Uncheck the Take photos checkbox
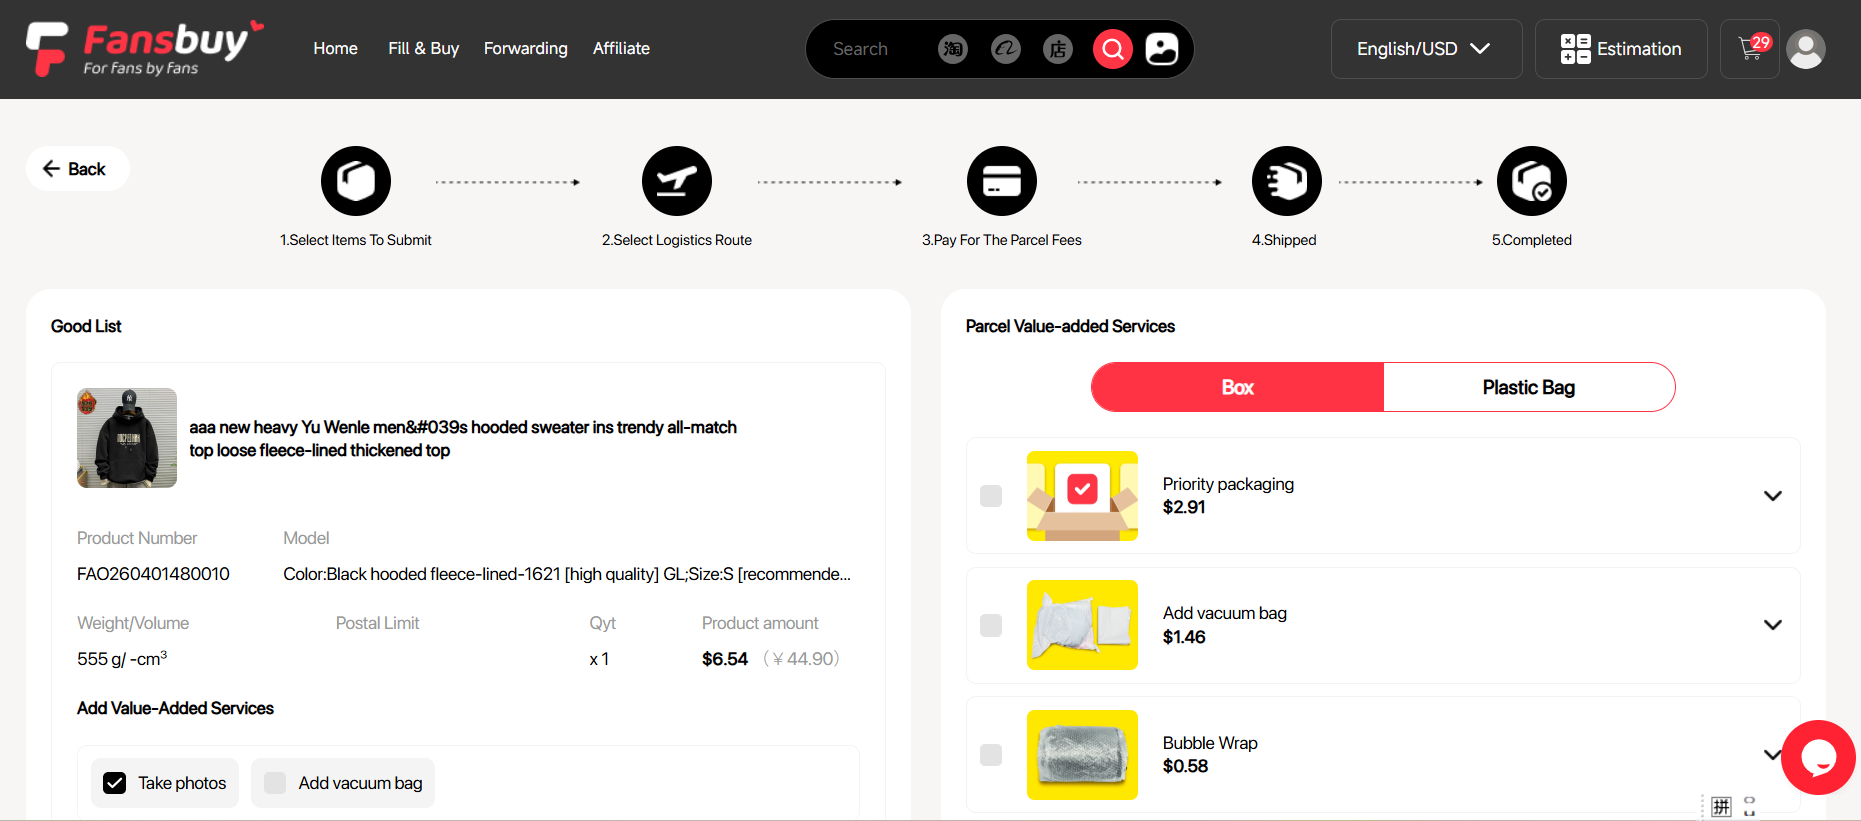Screen dimensions: 1861x821 (115, 783)
